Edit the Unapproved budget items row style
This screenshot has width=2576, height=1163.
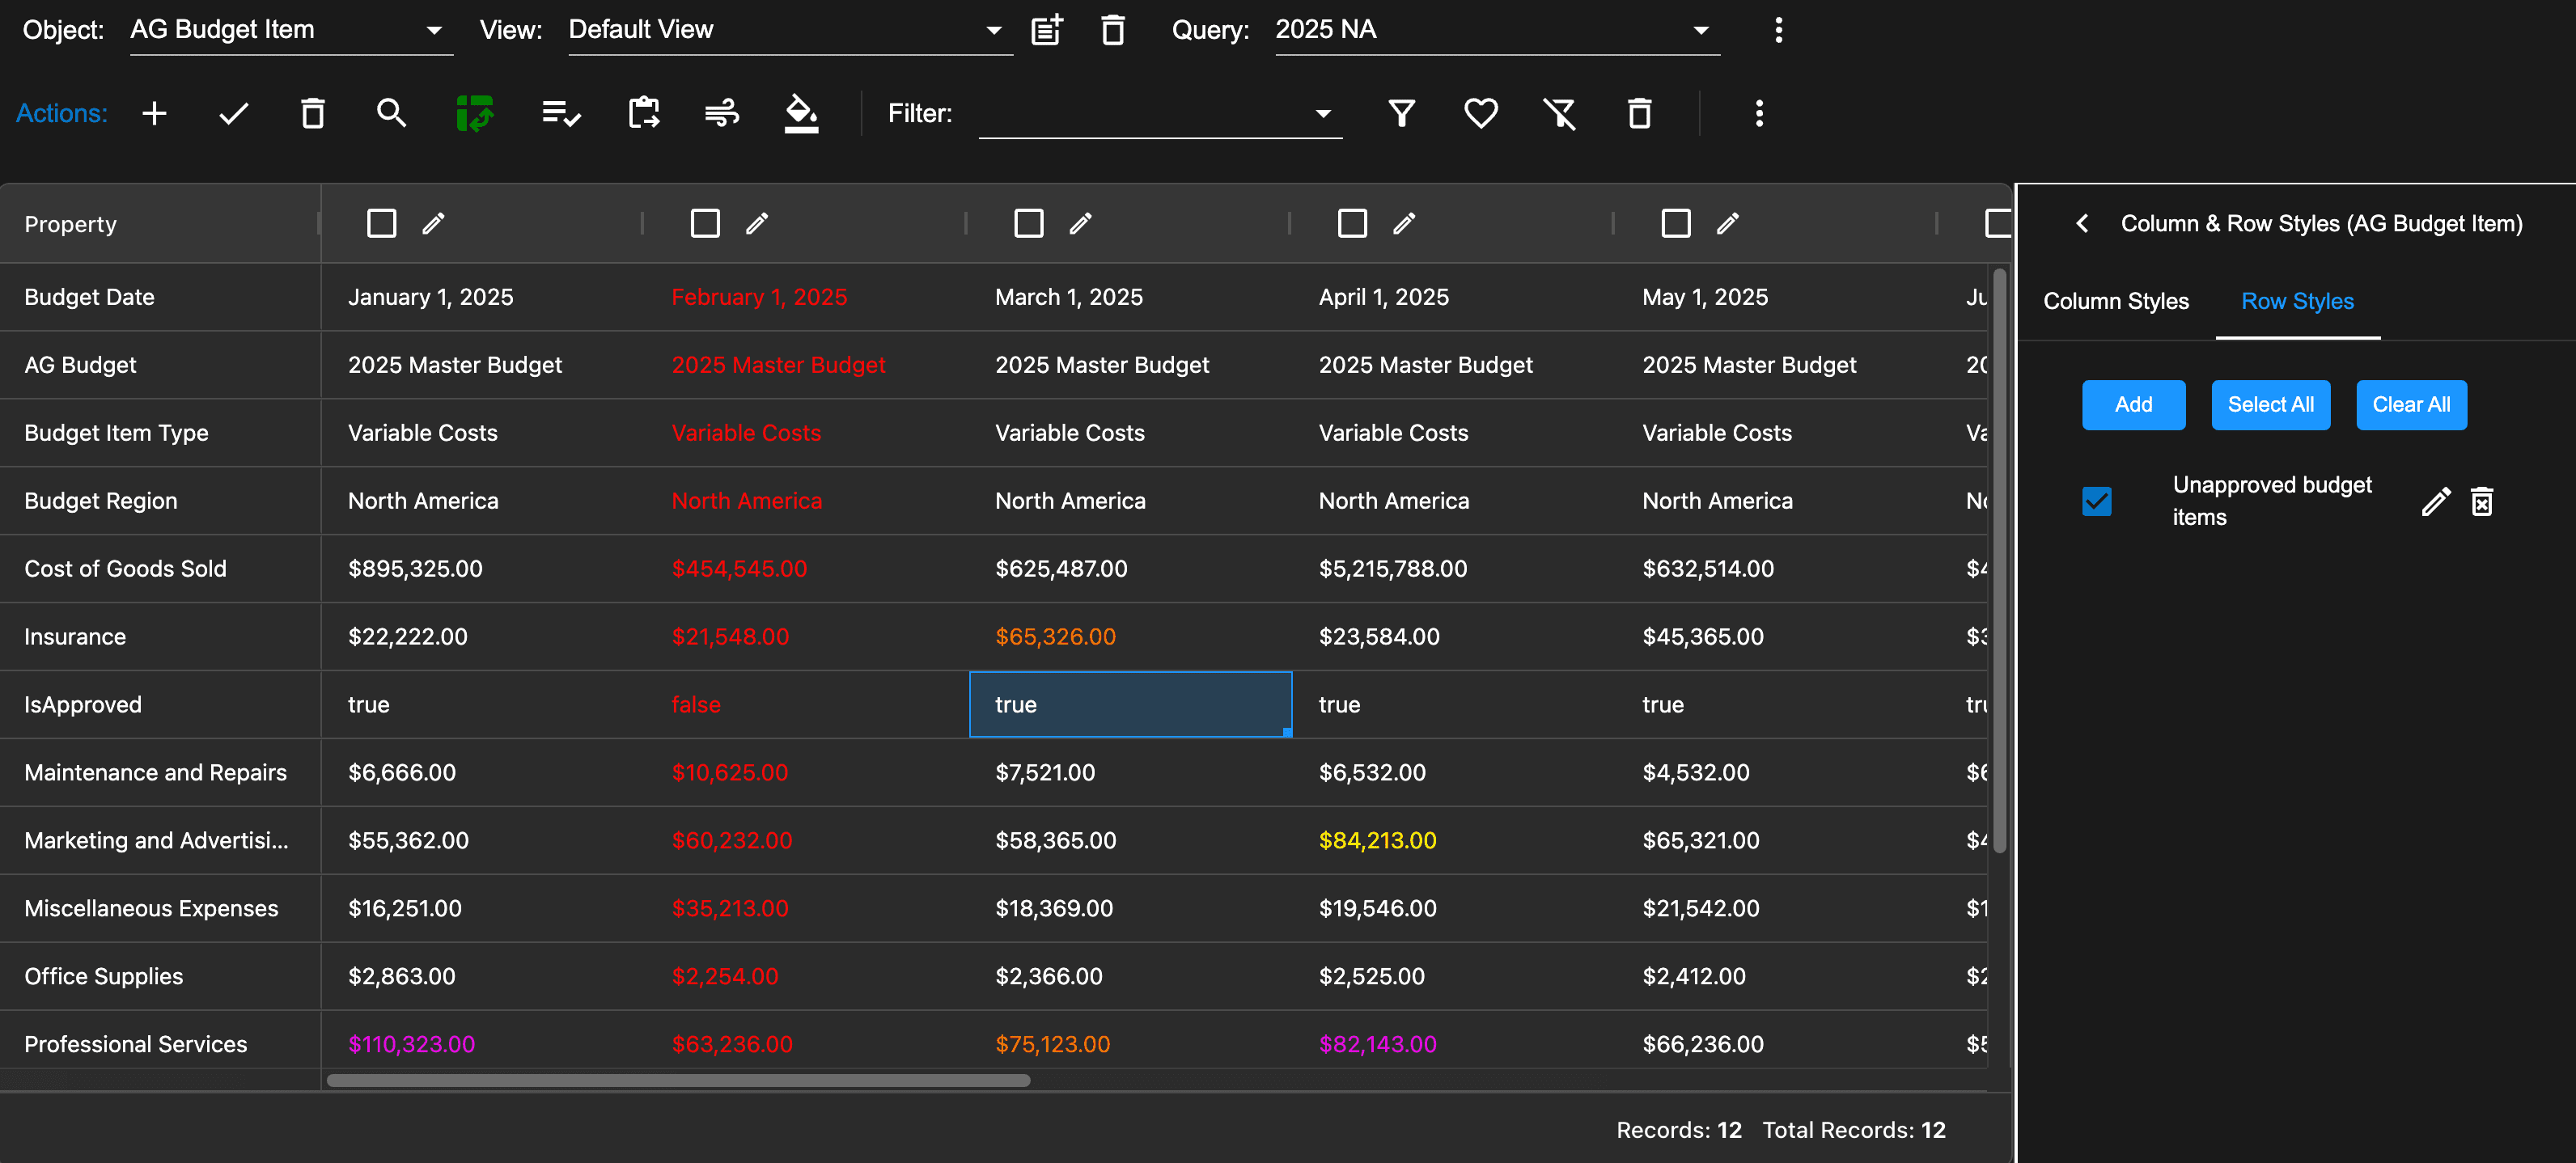(2435, 501)
